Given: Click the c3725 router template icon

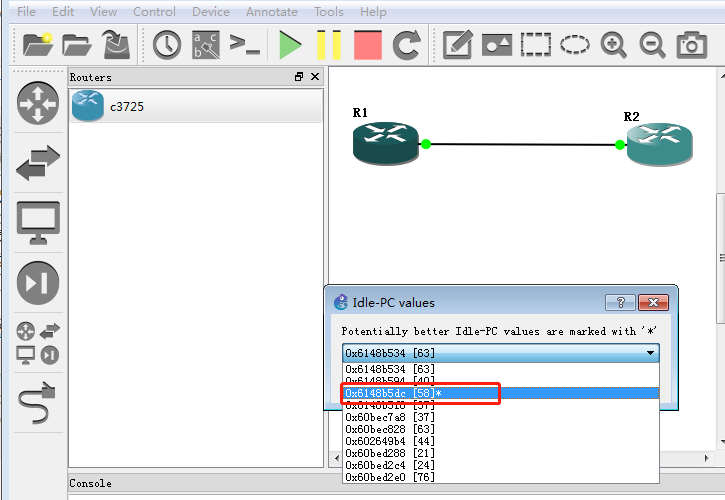Looking at the screenshot, I should pos(88,106).
